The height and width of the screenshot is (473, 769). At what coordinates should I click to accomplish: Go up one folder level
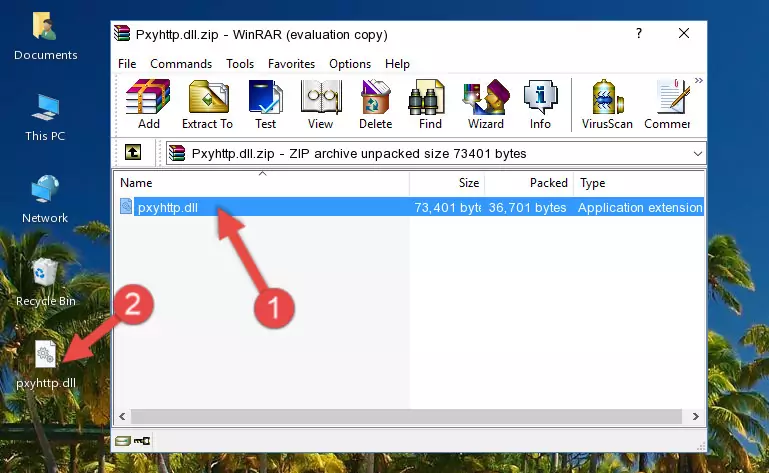pos(133,152)
